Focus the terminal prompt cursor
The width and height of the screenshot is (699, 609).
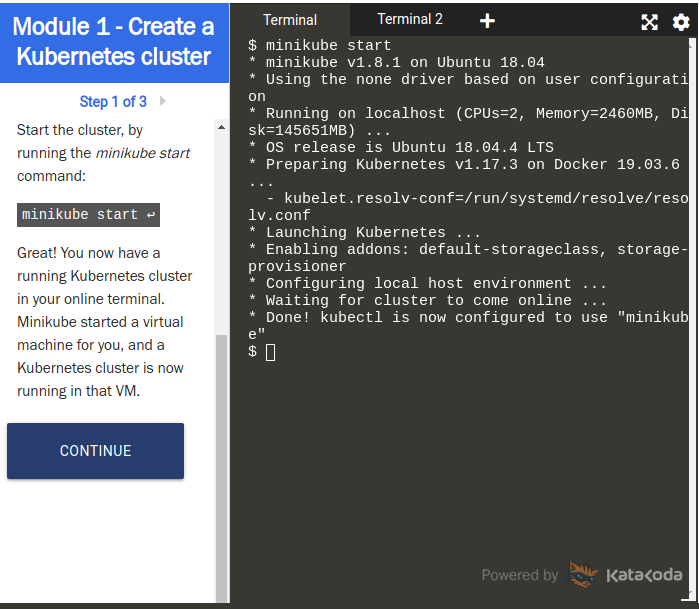coord(270,352)
